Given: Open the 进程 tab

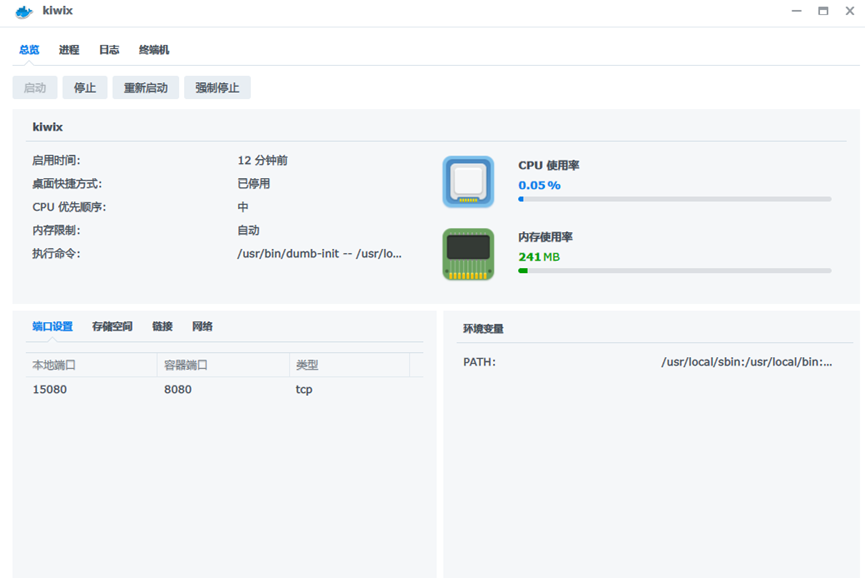Looking at the screenshot, I should [x=69, y=50].
